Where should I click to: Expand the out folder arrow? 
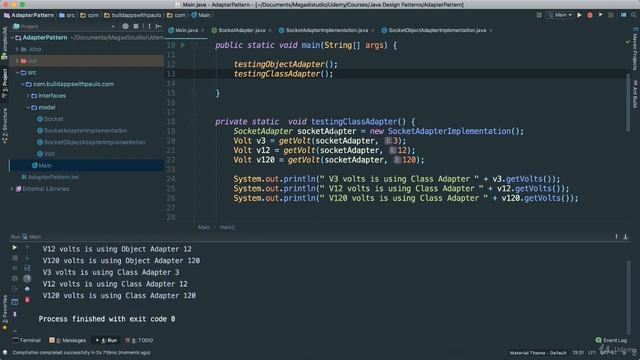coord(18,61)
